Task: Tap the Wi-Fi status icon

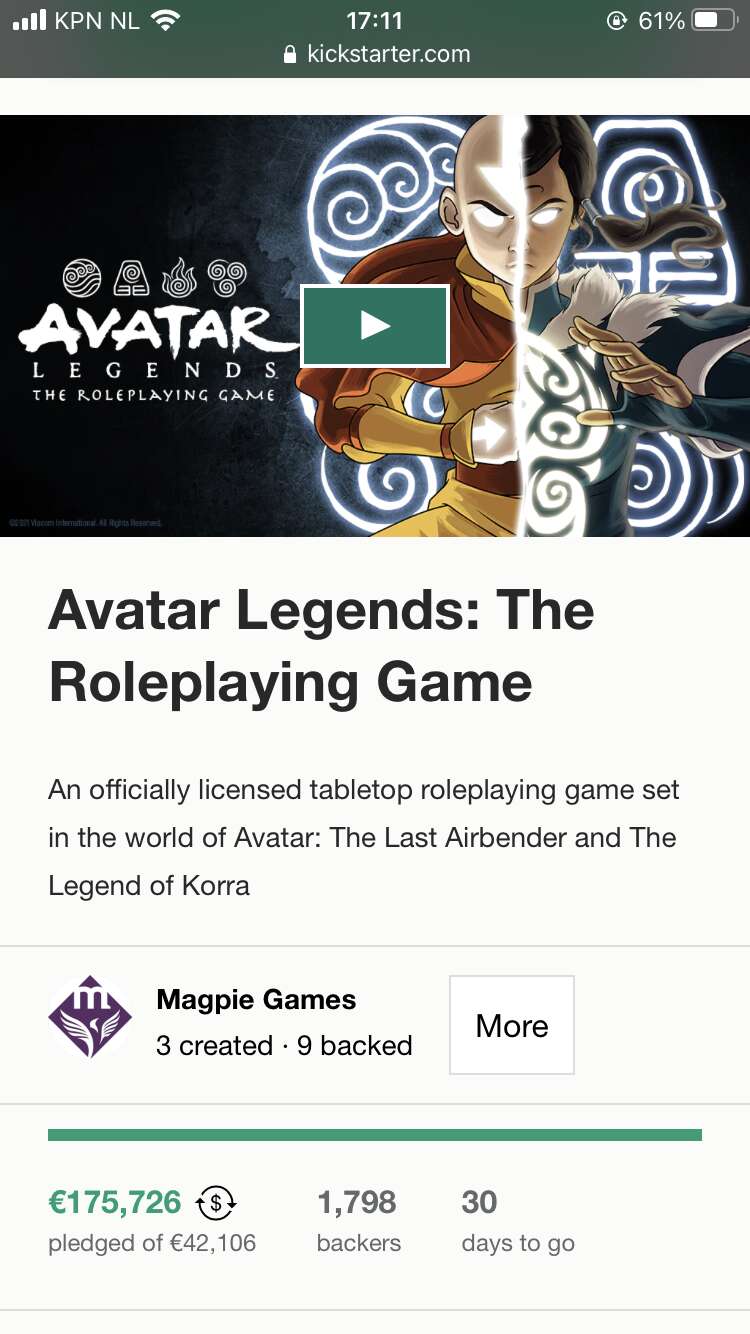Action: (164, 20)
